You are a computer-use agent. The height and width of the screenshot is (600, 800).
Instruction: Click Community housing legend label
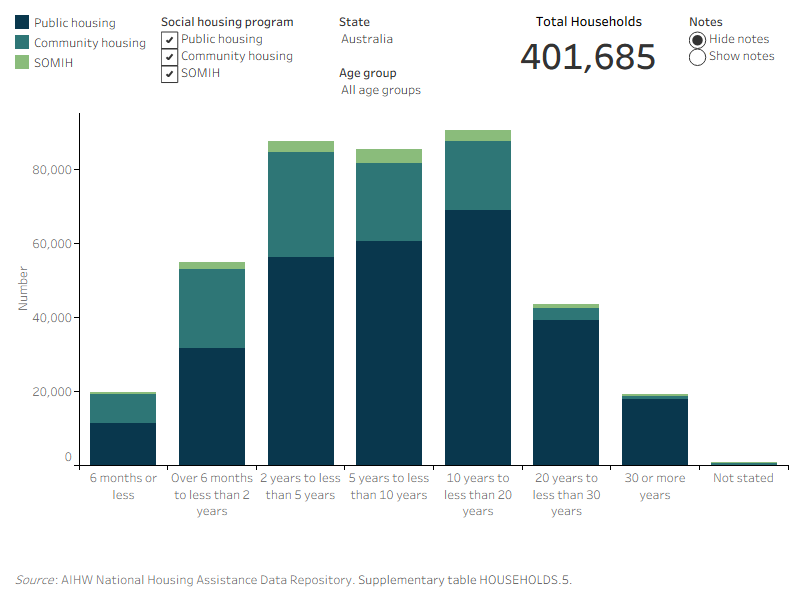click(90, 43)
